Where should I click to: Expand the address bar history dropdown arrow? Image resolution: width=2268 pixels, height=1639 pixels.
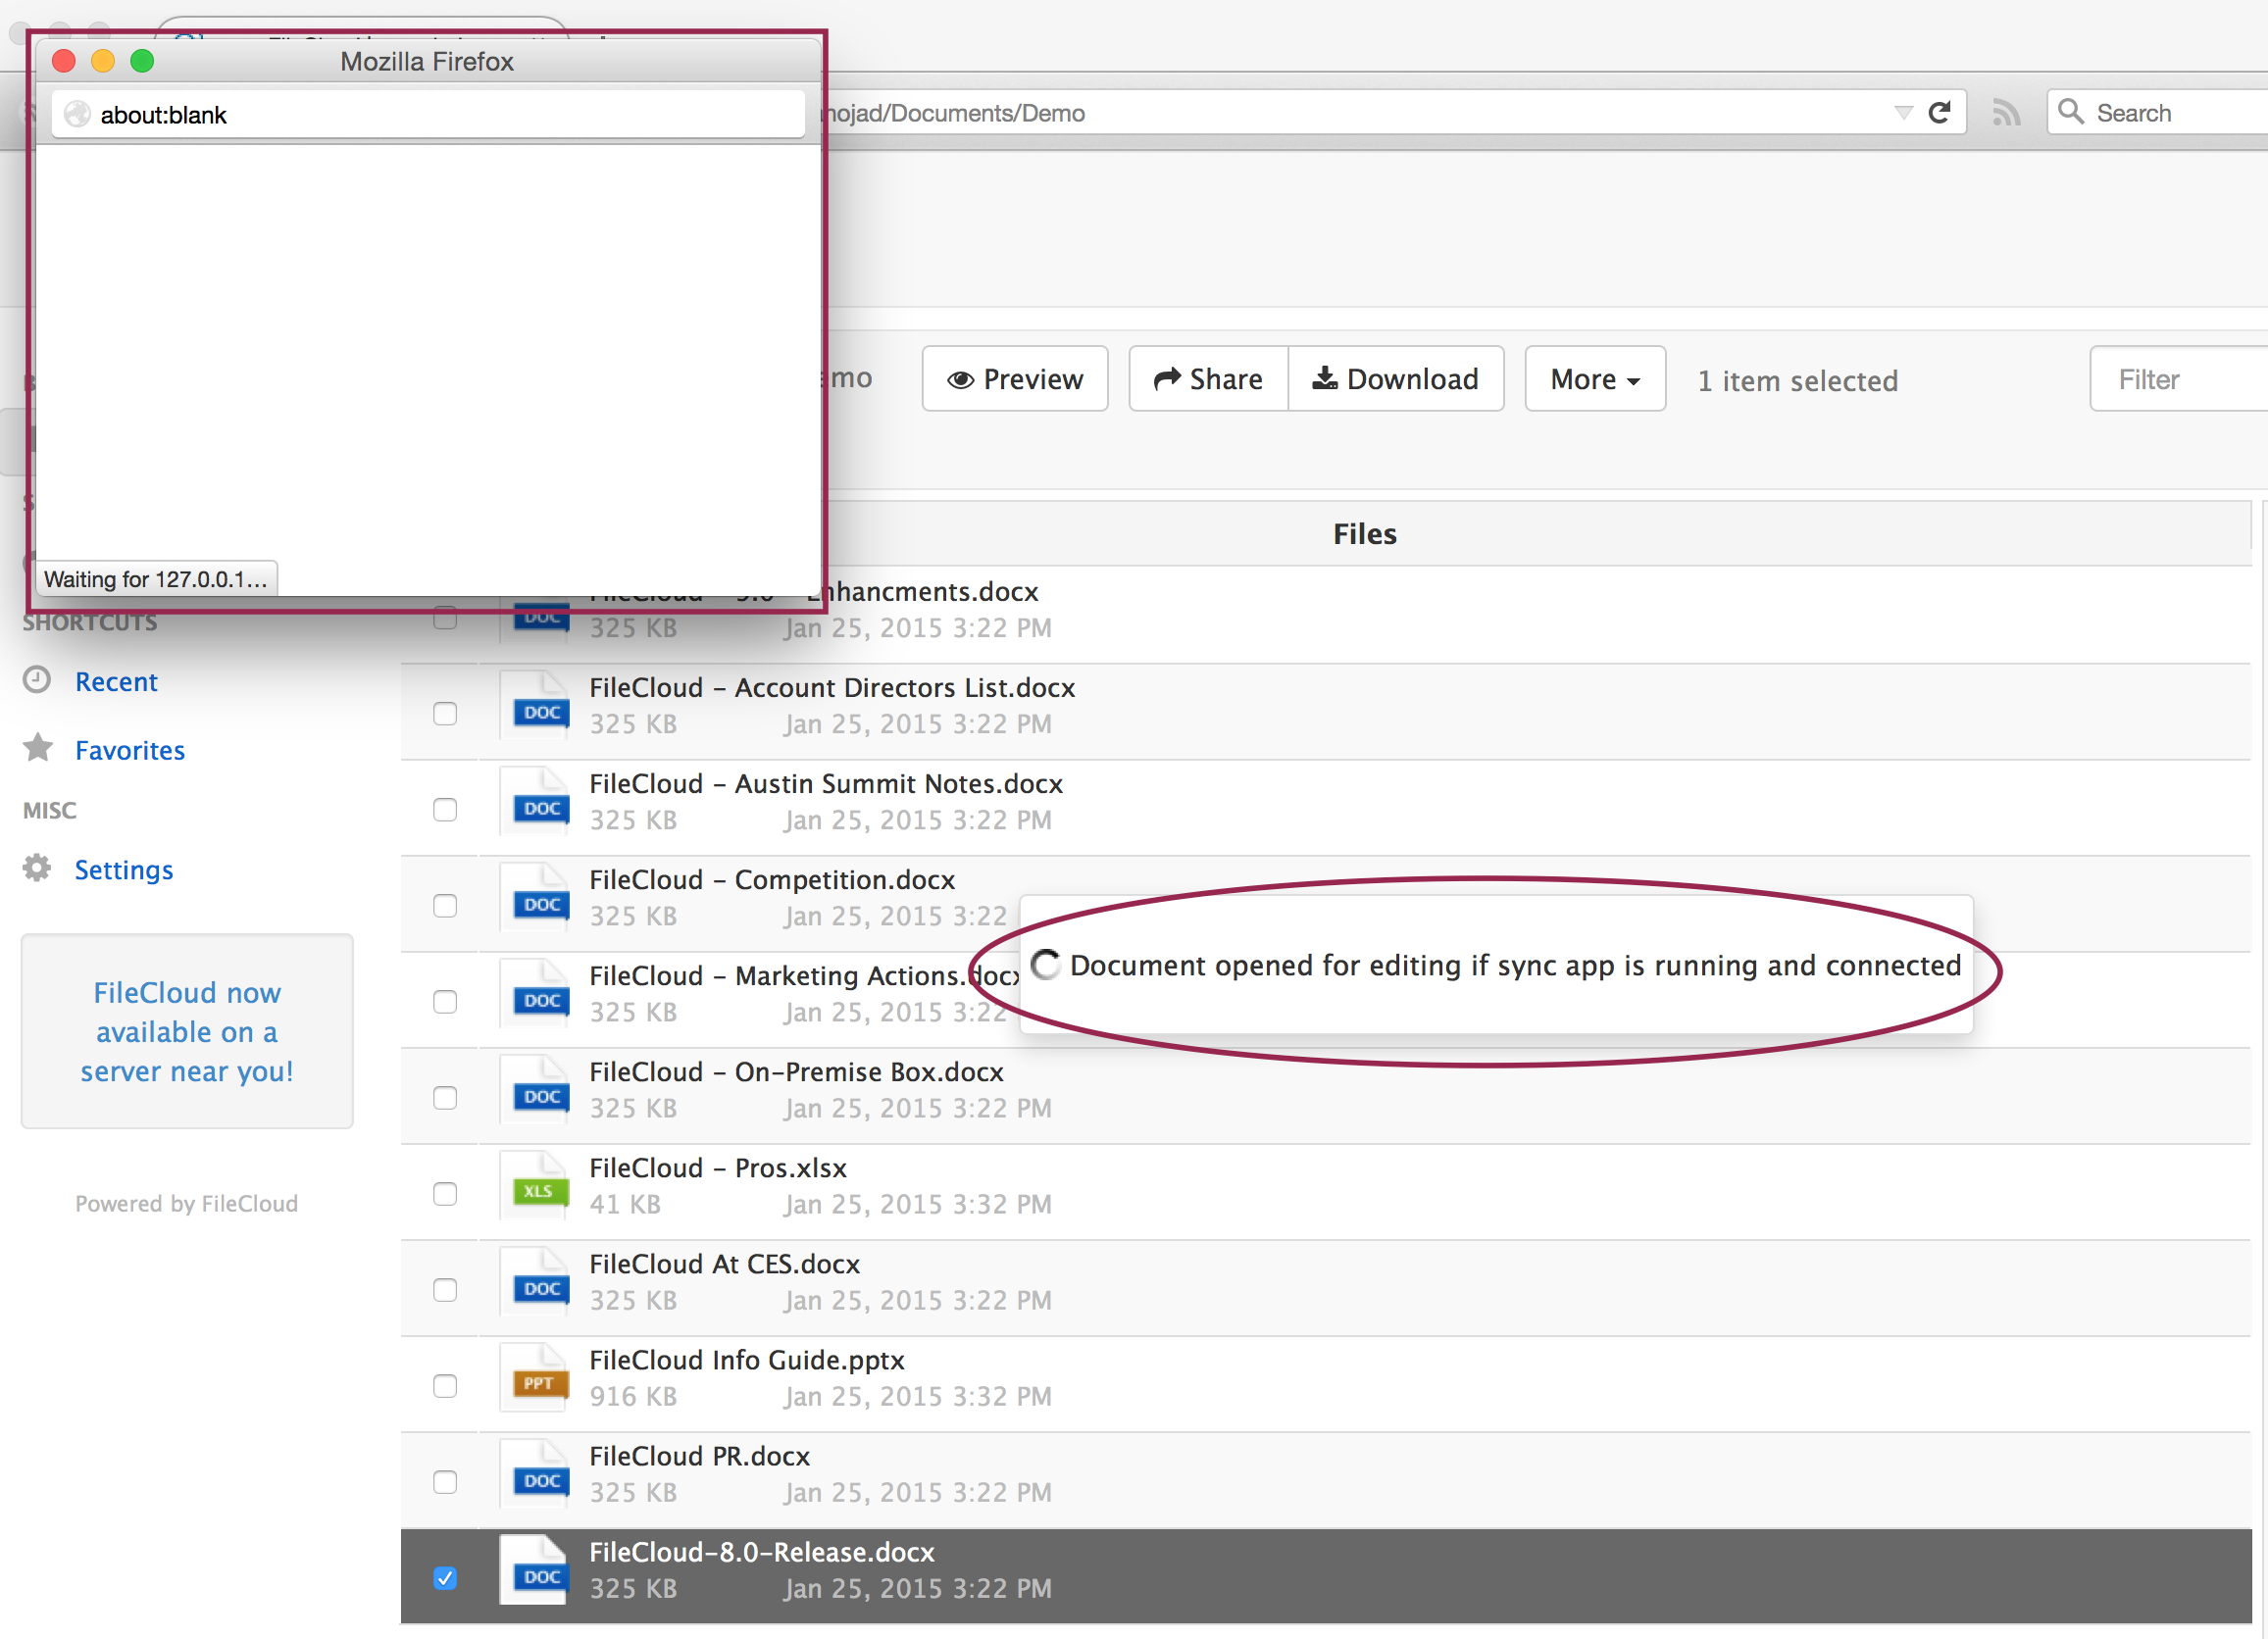1903,113
